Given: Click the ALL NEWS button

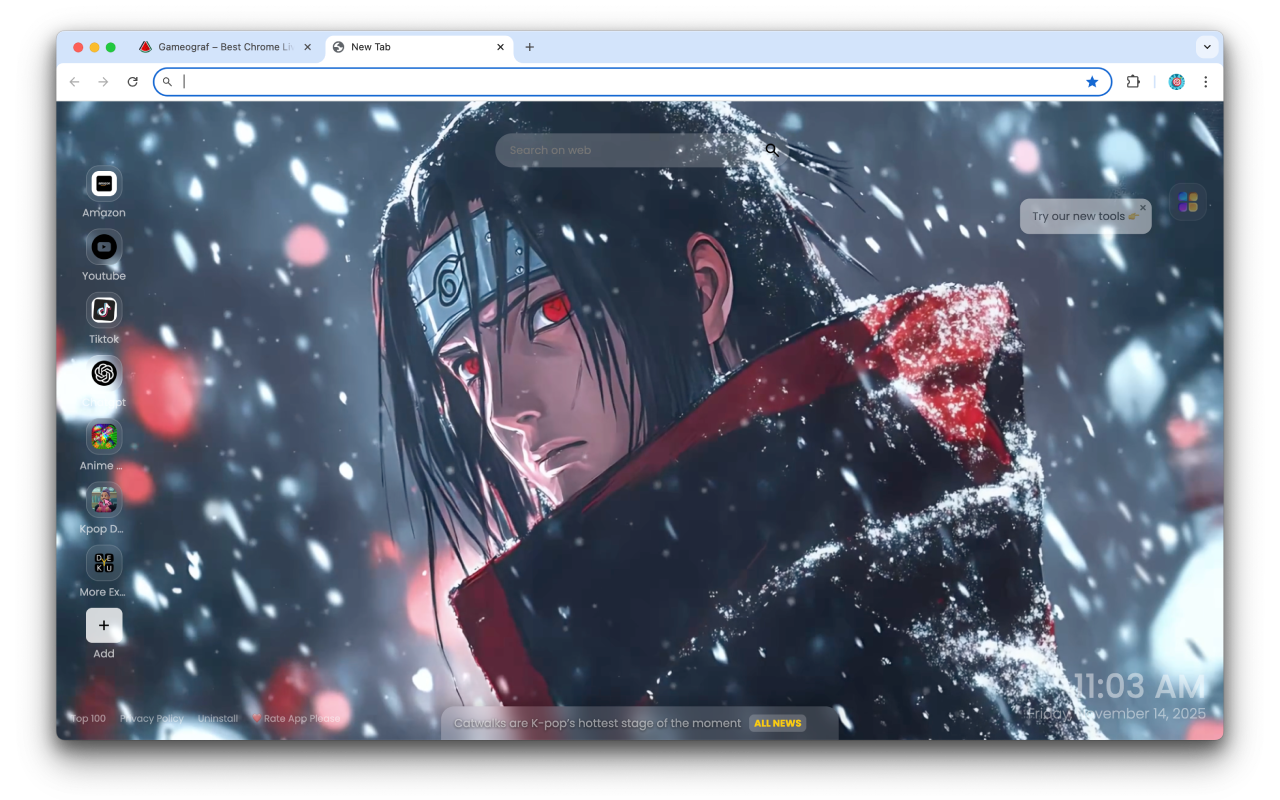Looking at the screenshot, I should [778, 723].
